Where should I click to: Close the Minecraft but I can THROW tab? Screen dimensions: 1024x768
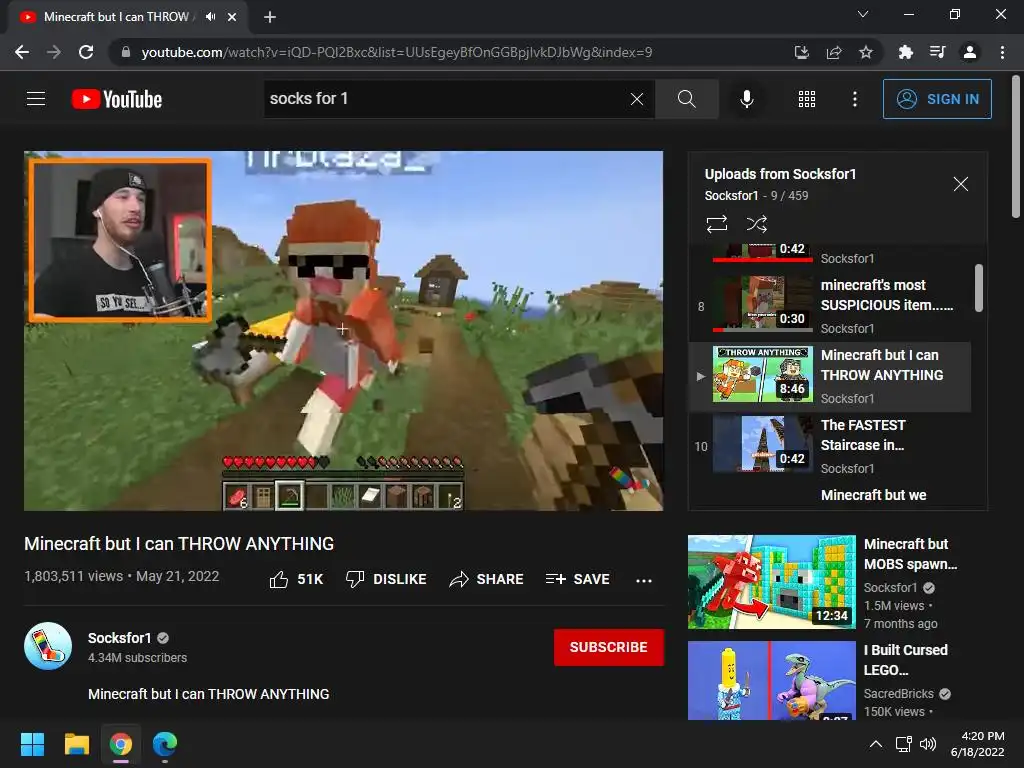[x=232, y=17]
